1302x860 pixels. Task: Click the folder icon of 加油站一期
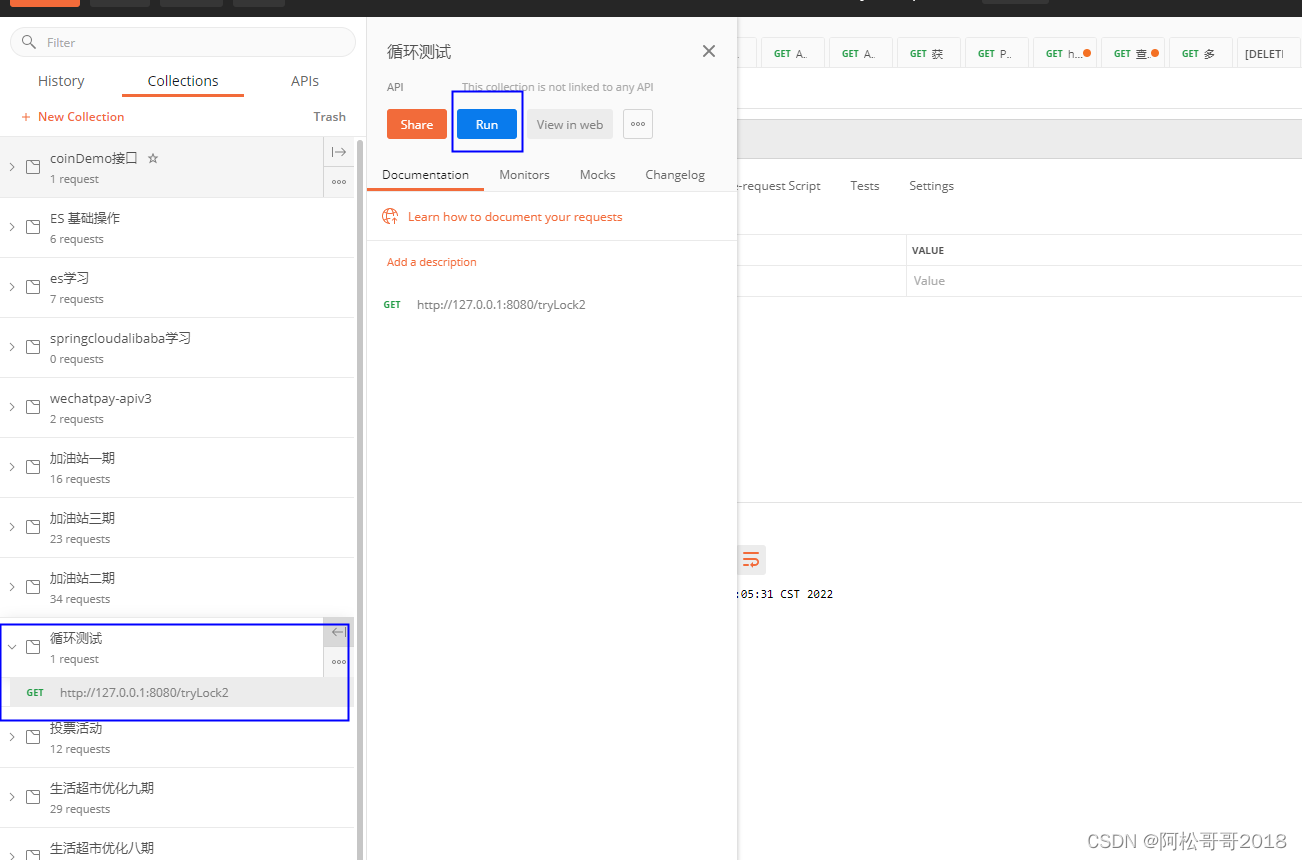click(x=33, y=467)
